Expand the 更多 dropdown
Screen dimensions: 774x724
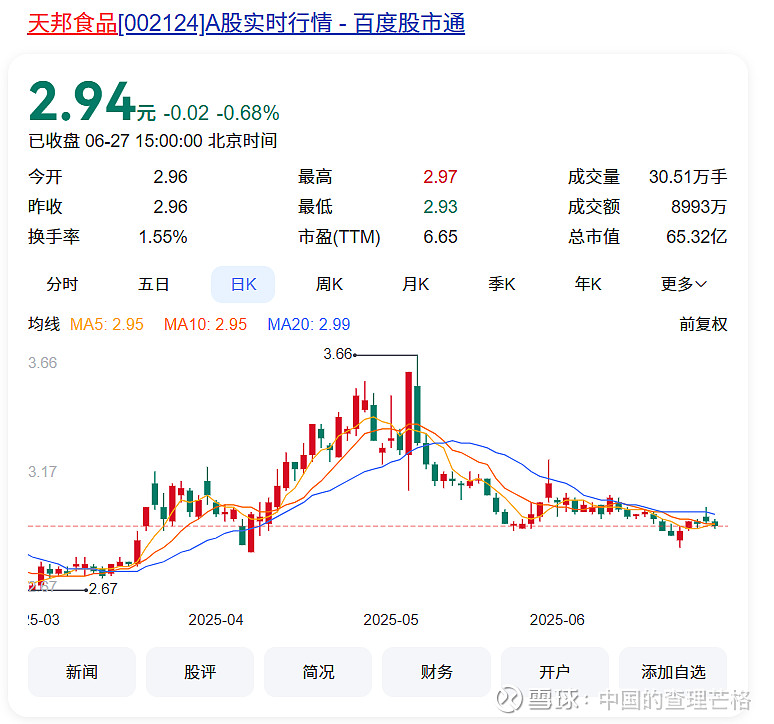coord(684,284)
